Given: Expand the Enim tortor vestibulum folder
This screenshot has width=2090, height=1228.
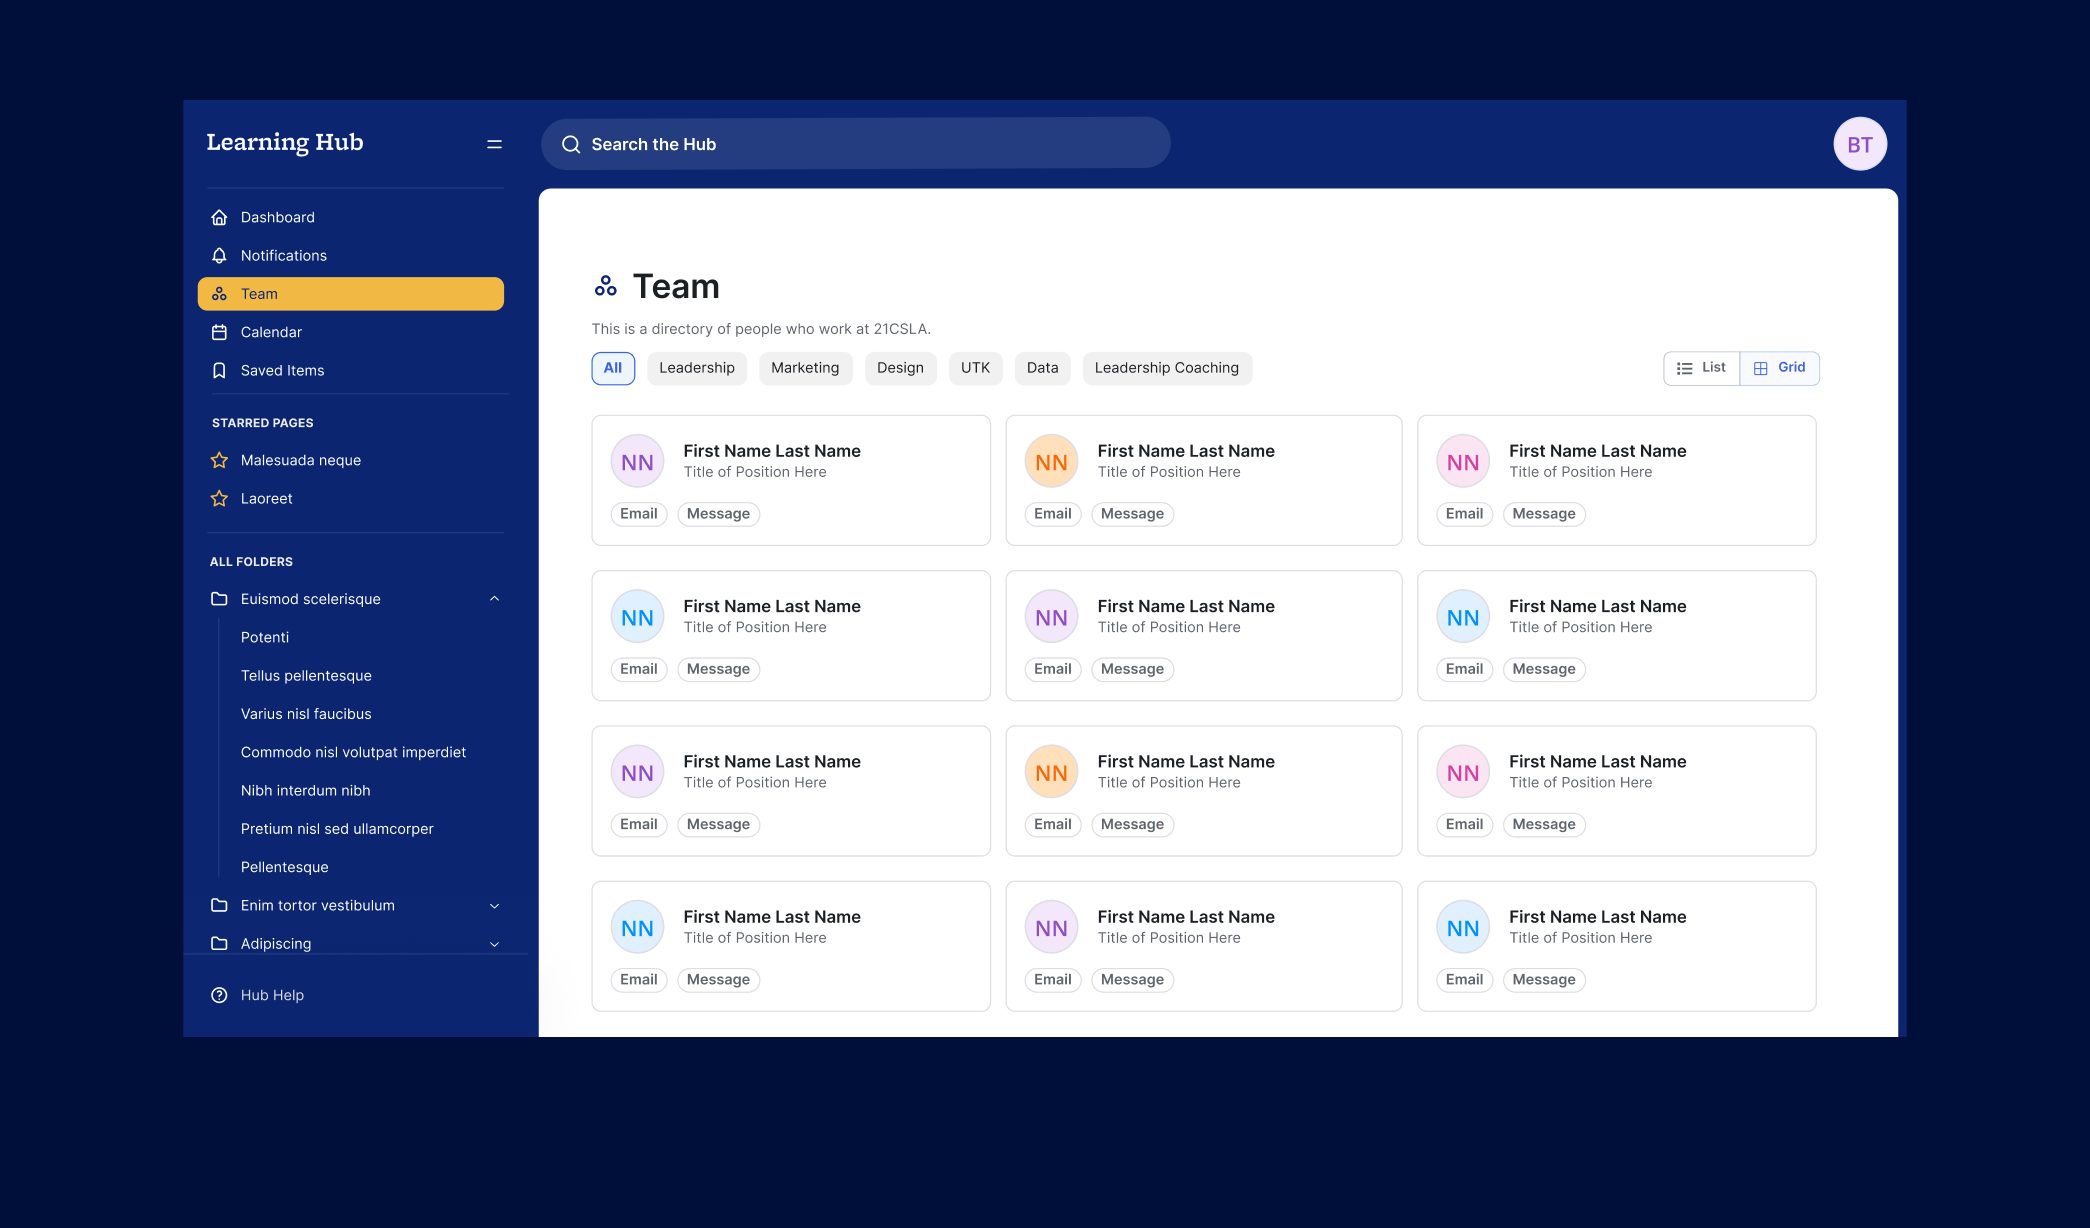Looking at the screenshot, I should (x=494, y=906).
